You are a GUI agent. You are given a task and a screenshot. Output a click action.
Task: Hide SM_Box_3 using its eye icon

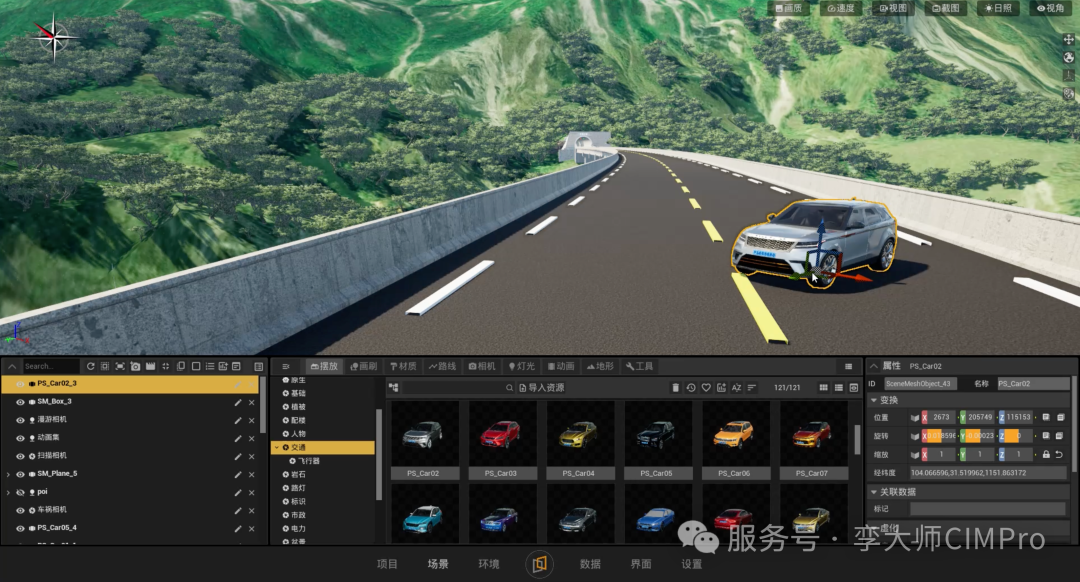[x=20, y=402]
